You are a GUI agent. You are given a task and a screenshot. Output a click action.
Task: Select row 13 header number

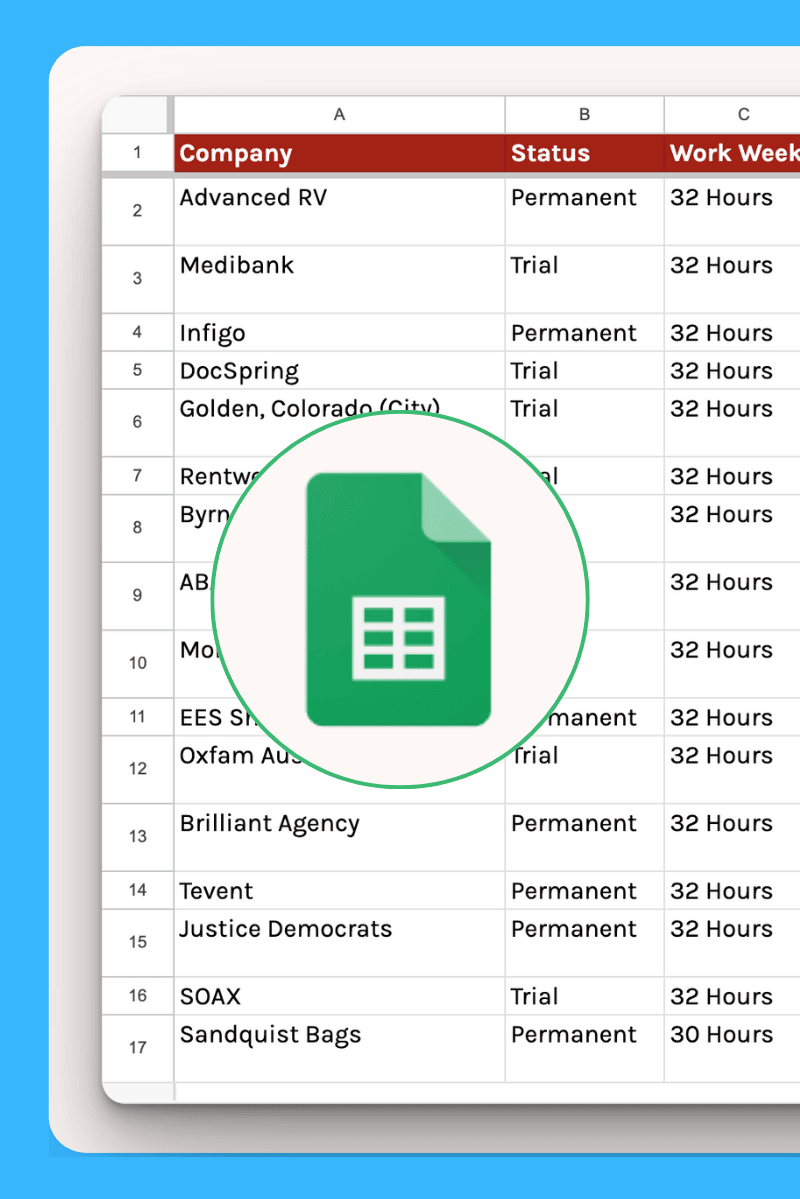pos(137,837)
